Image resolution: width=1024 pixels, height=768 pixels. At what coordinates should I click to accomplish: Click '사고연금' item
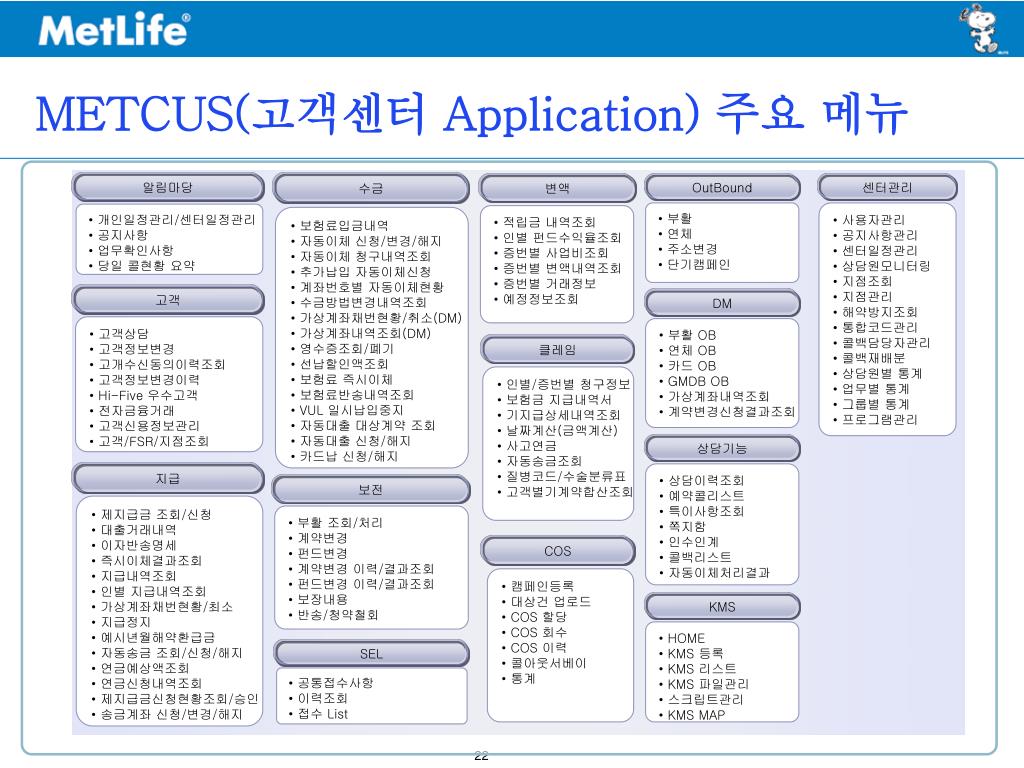pos(532,445)
